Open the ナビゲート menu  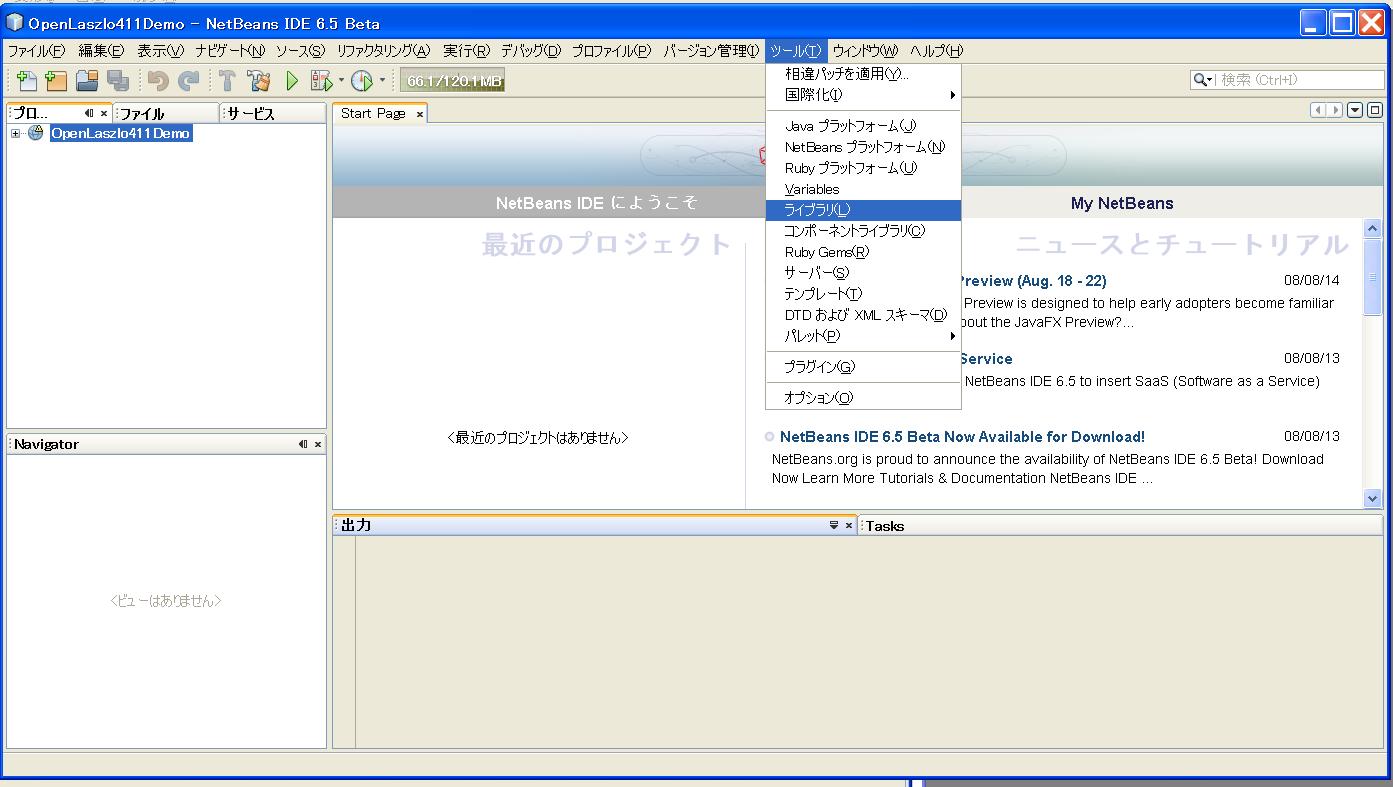(231, 51)
